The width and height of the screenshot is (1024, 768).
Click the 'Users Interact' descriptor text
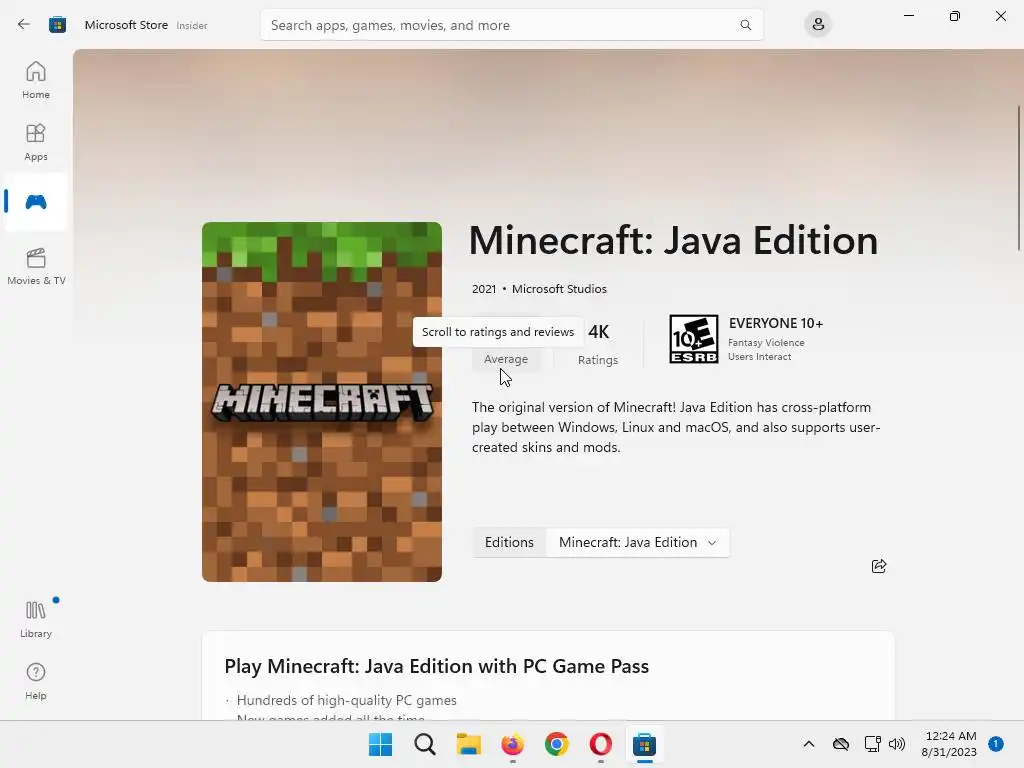pos(760,357)
